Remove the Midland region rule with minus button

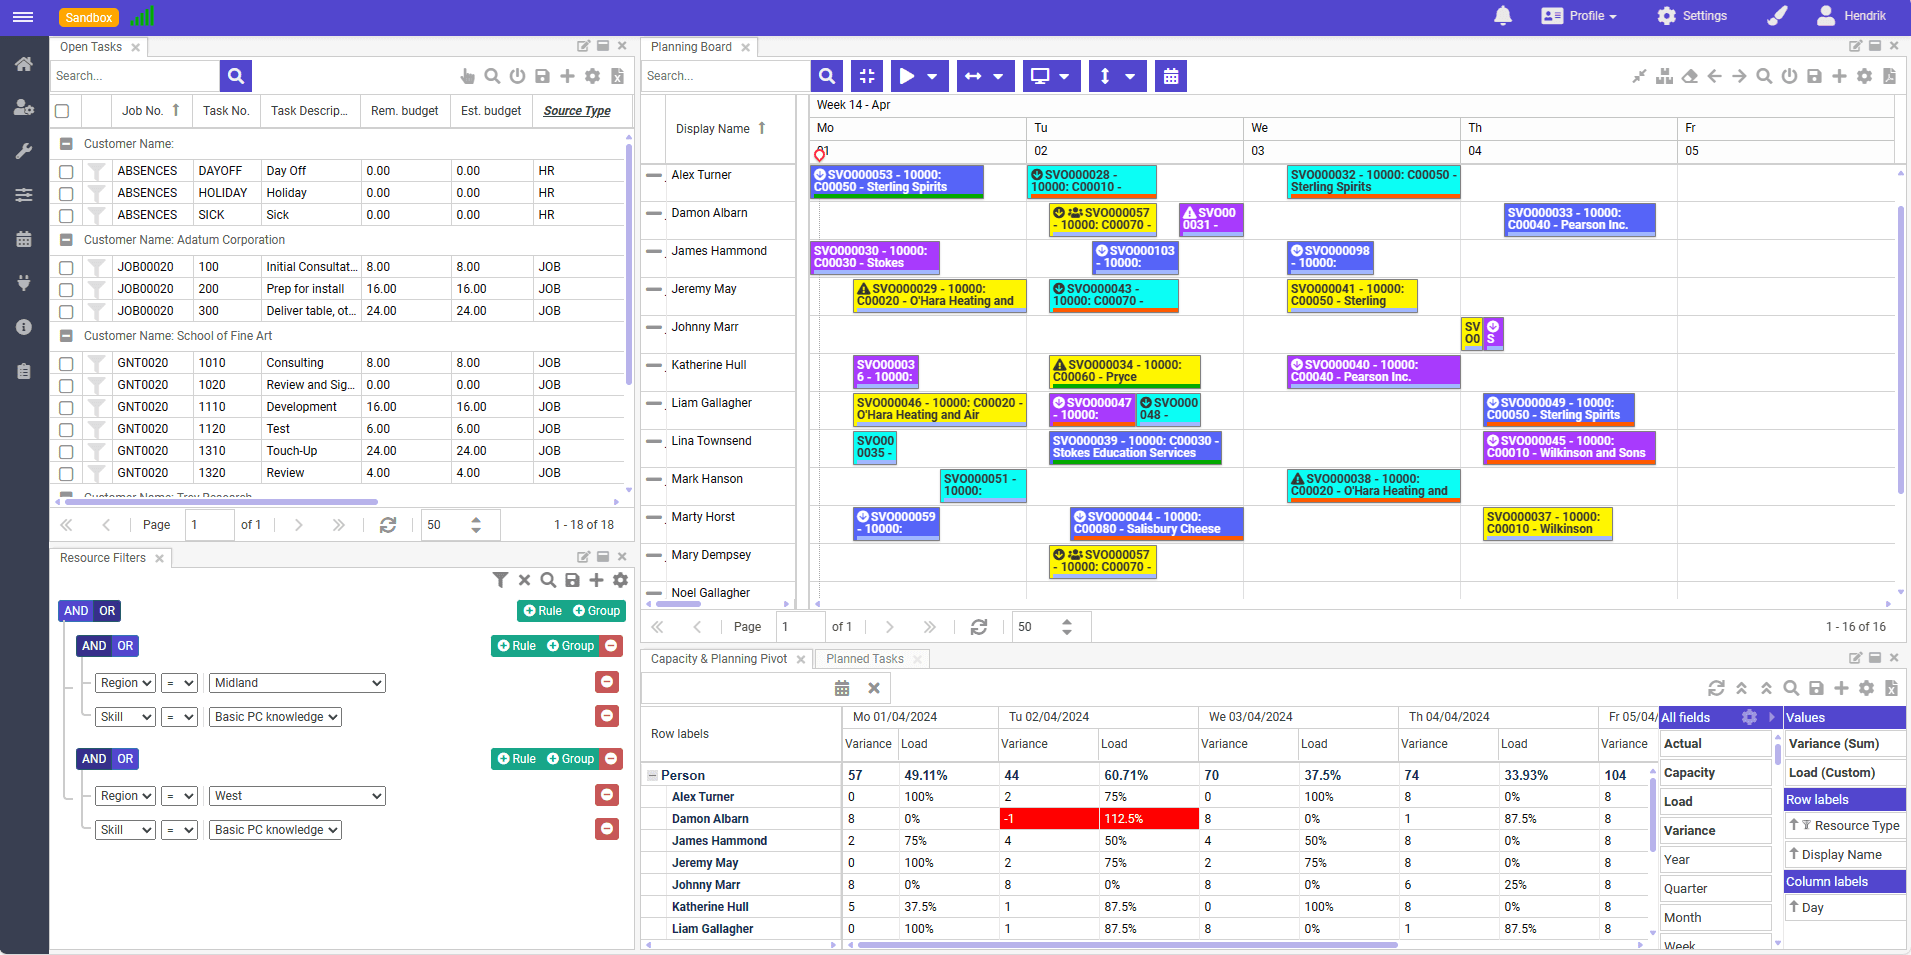606,682
